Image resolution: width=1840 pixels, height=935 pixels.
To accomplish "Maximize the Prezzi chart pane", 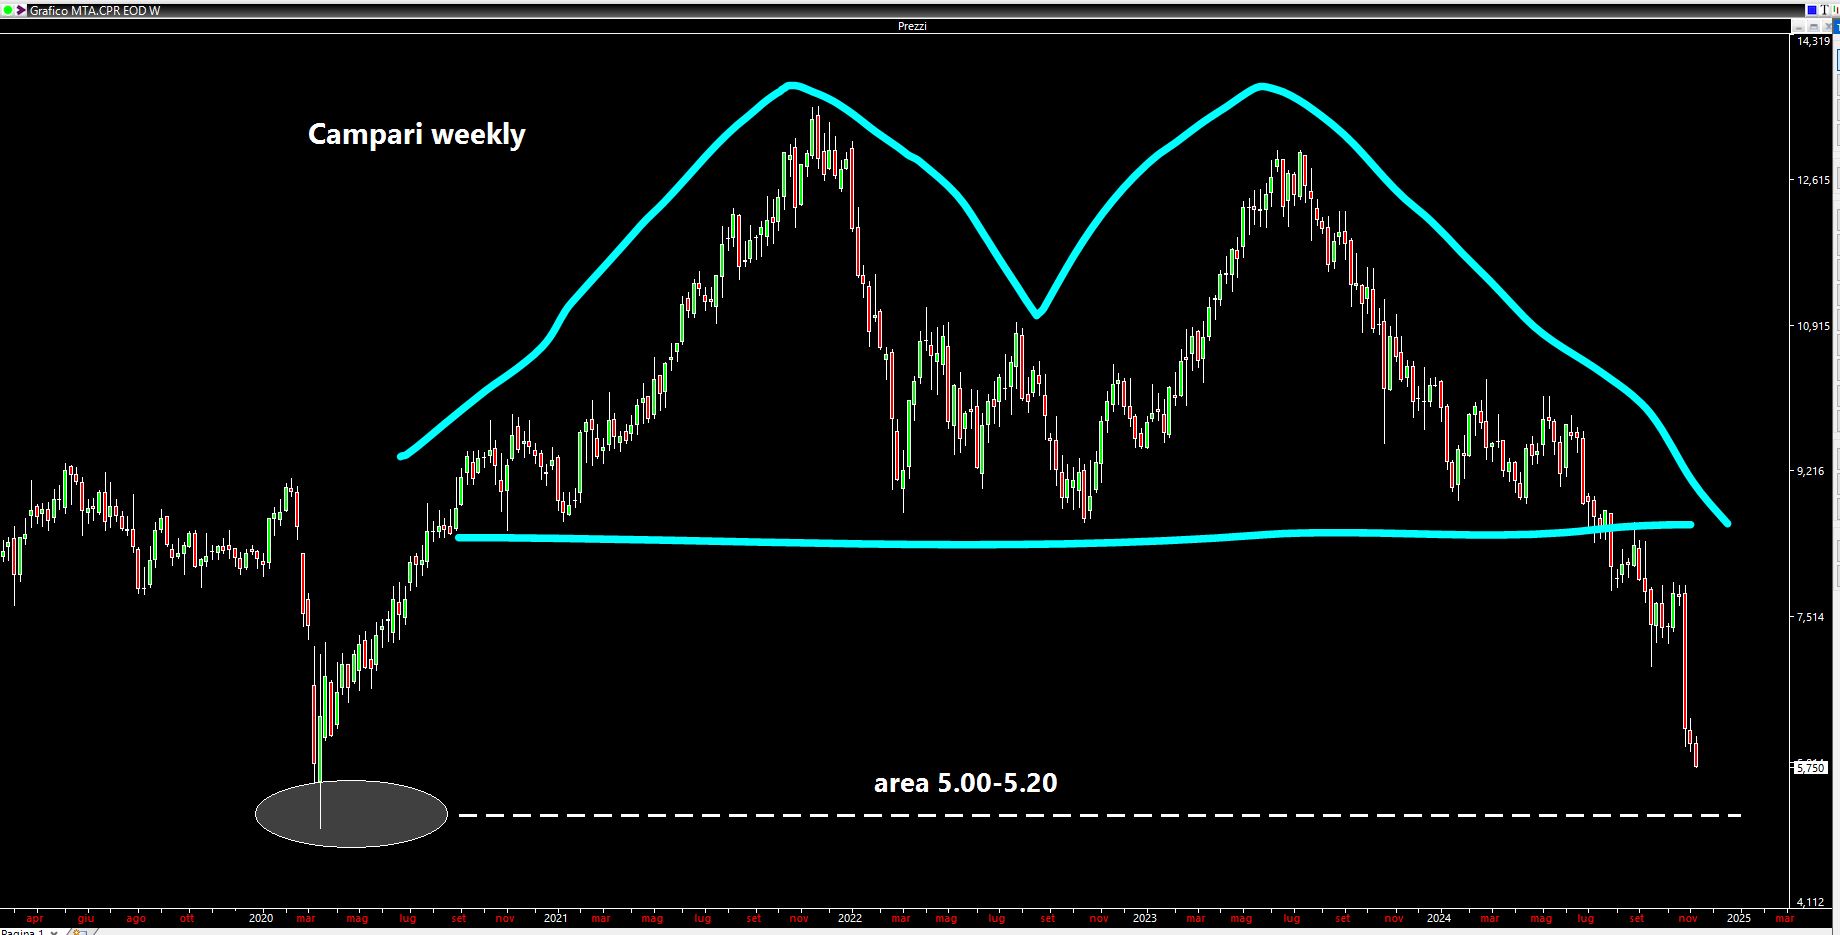I will tap(1813, 26).
